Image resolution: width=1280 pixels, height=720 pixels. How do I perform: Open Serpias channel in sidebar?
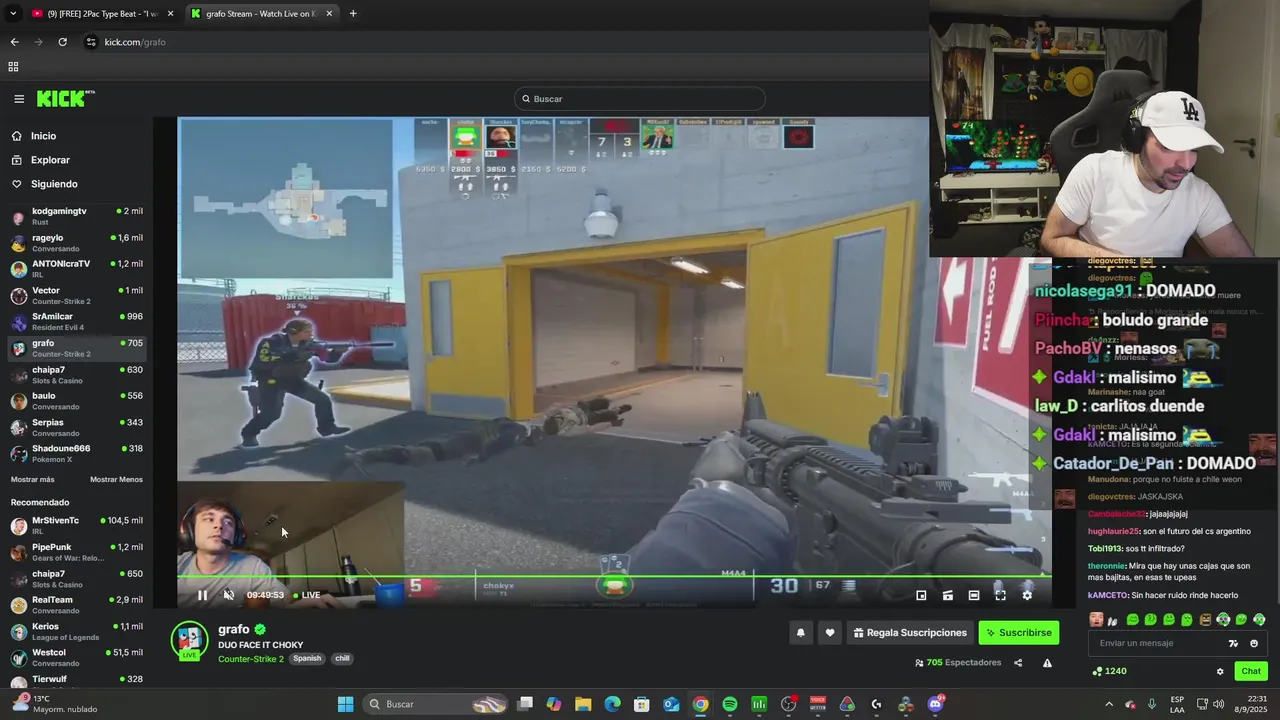[76, 427]
